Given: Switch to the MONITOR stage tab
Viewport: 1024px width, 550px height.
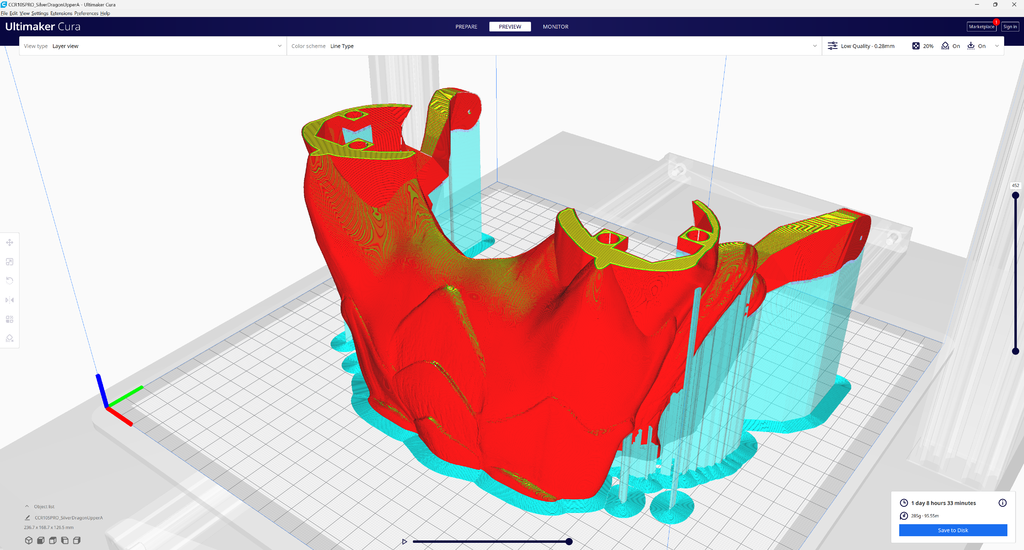Looking at the screenshot, I should 556,27.
